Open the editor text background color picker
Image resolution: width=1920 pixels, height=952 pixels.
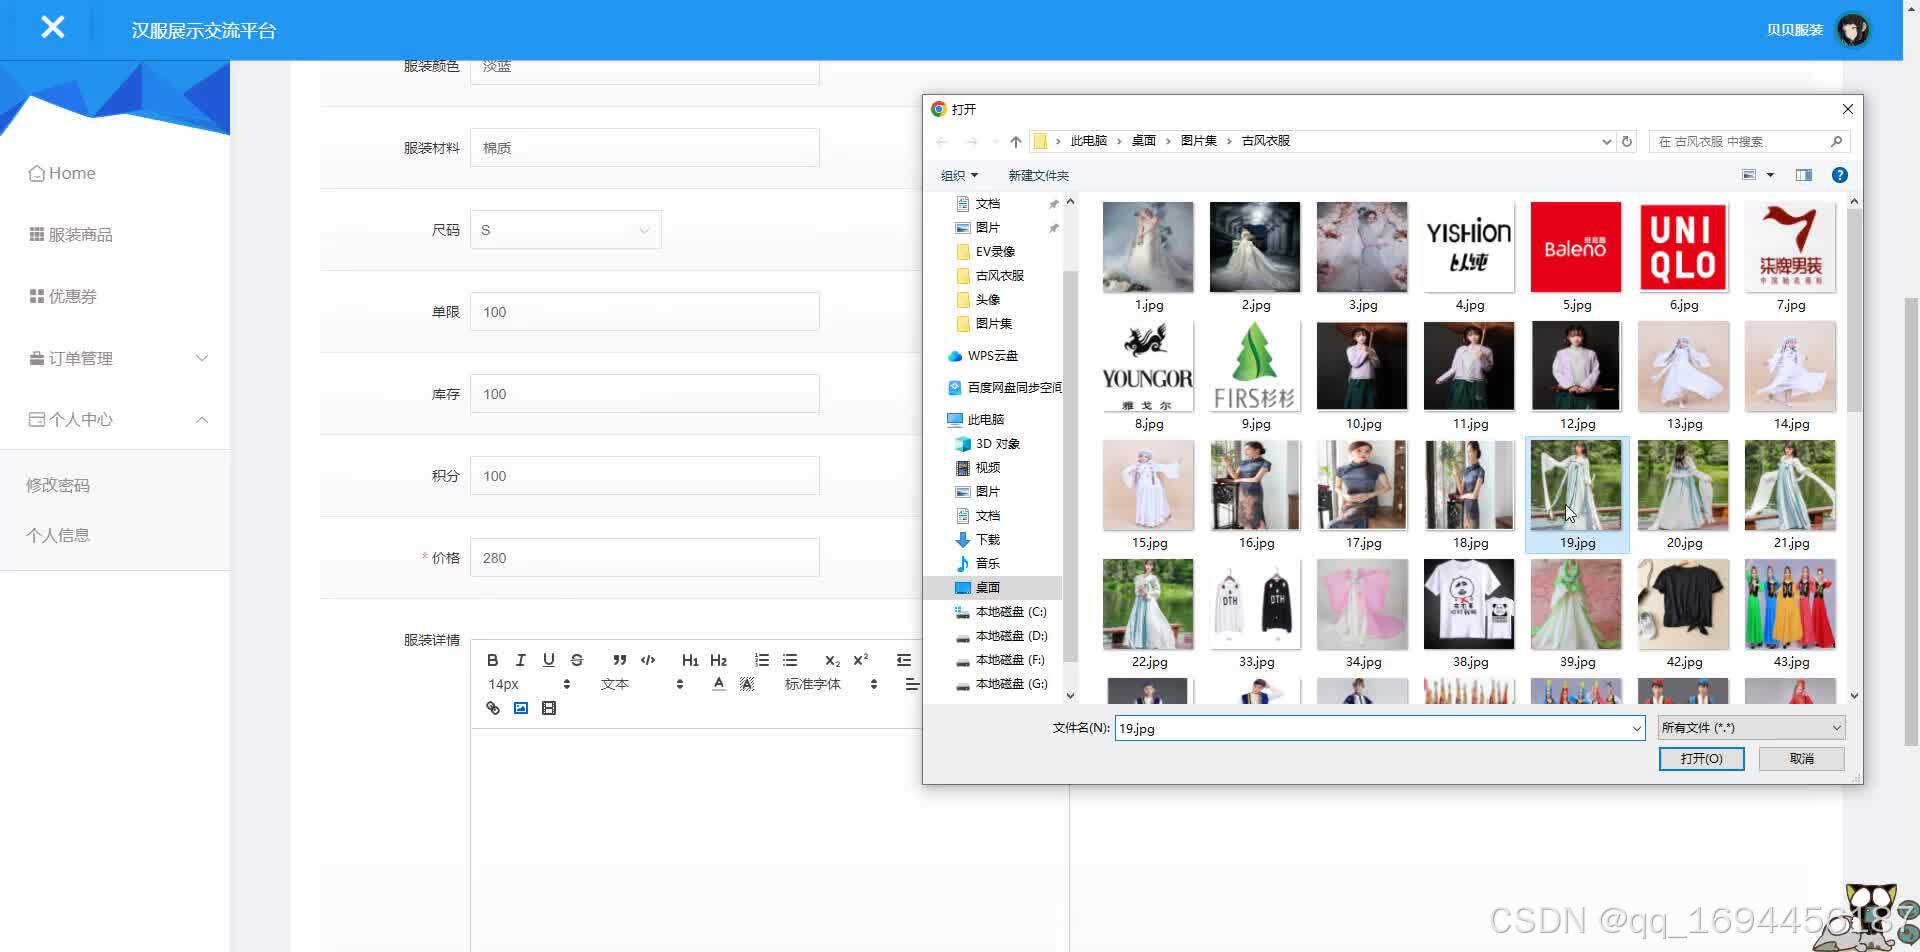(x=747, y=684)
